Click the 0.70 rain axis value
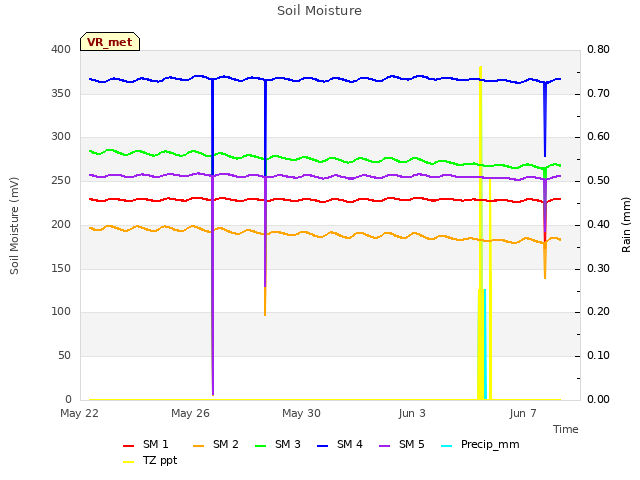640x480 pixels. coord(598,93)
